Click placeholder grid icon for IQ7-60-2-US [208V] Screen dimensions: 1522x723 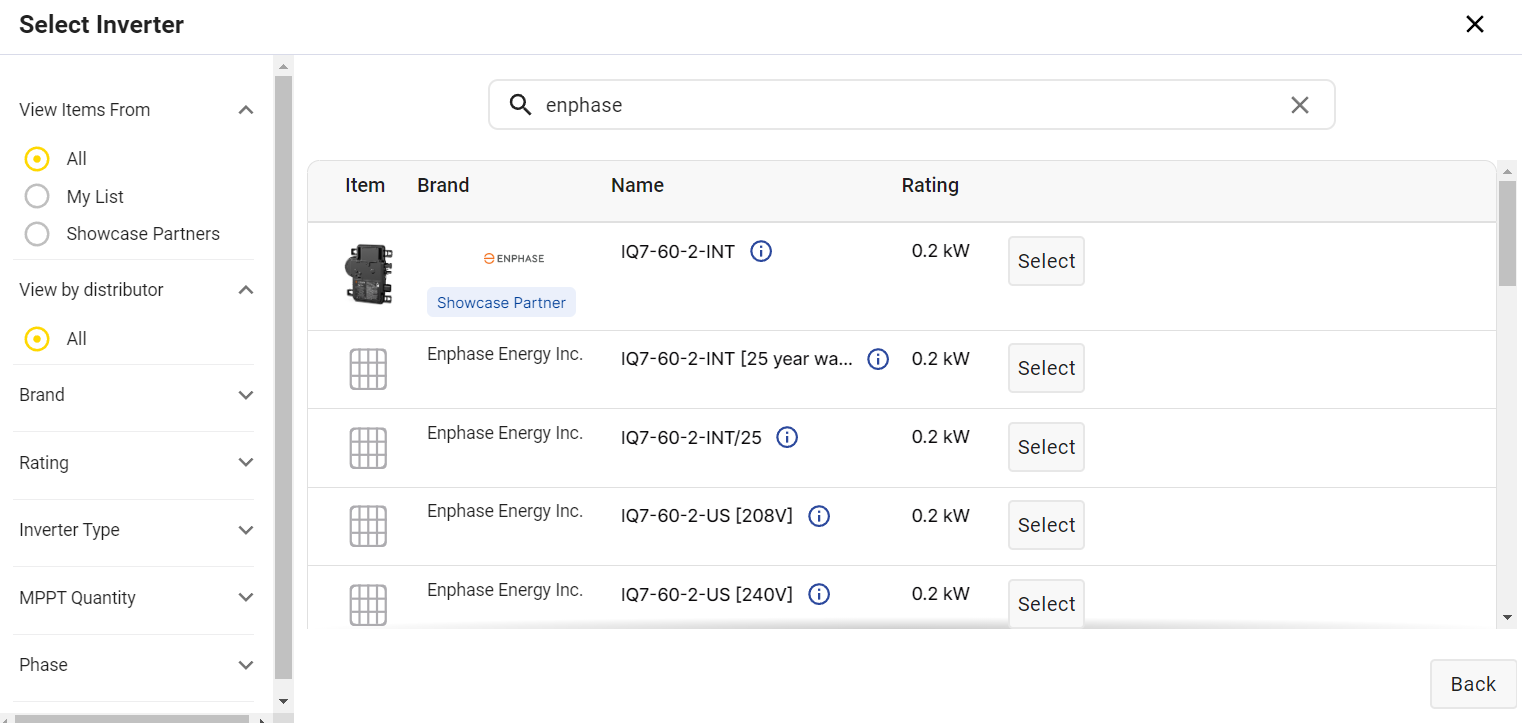368,526
